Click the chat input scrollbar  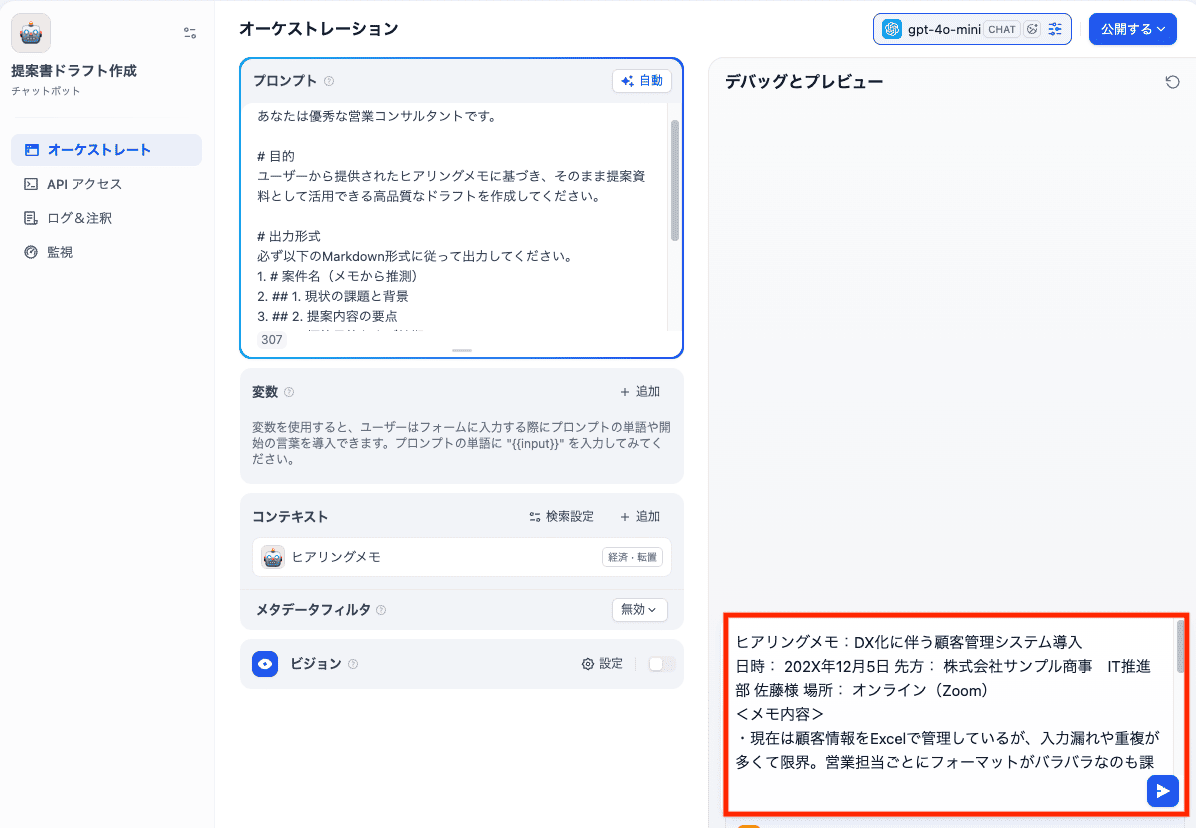(1181, 647)
